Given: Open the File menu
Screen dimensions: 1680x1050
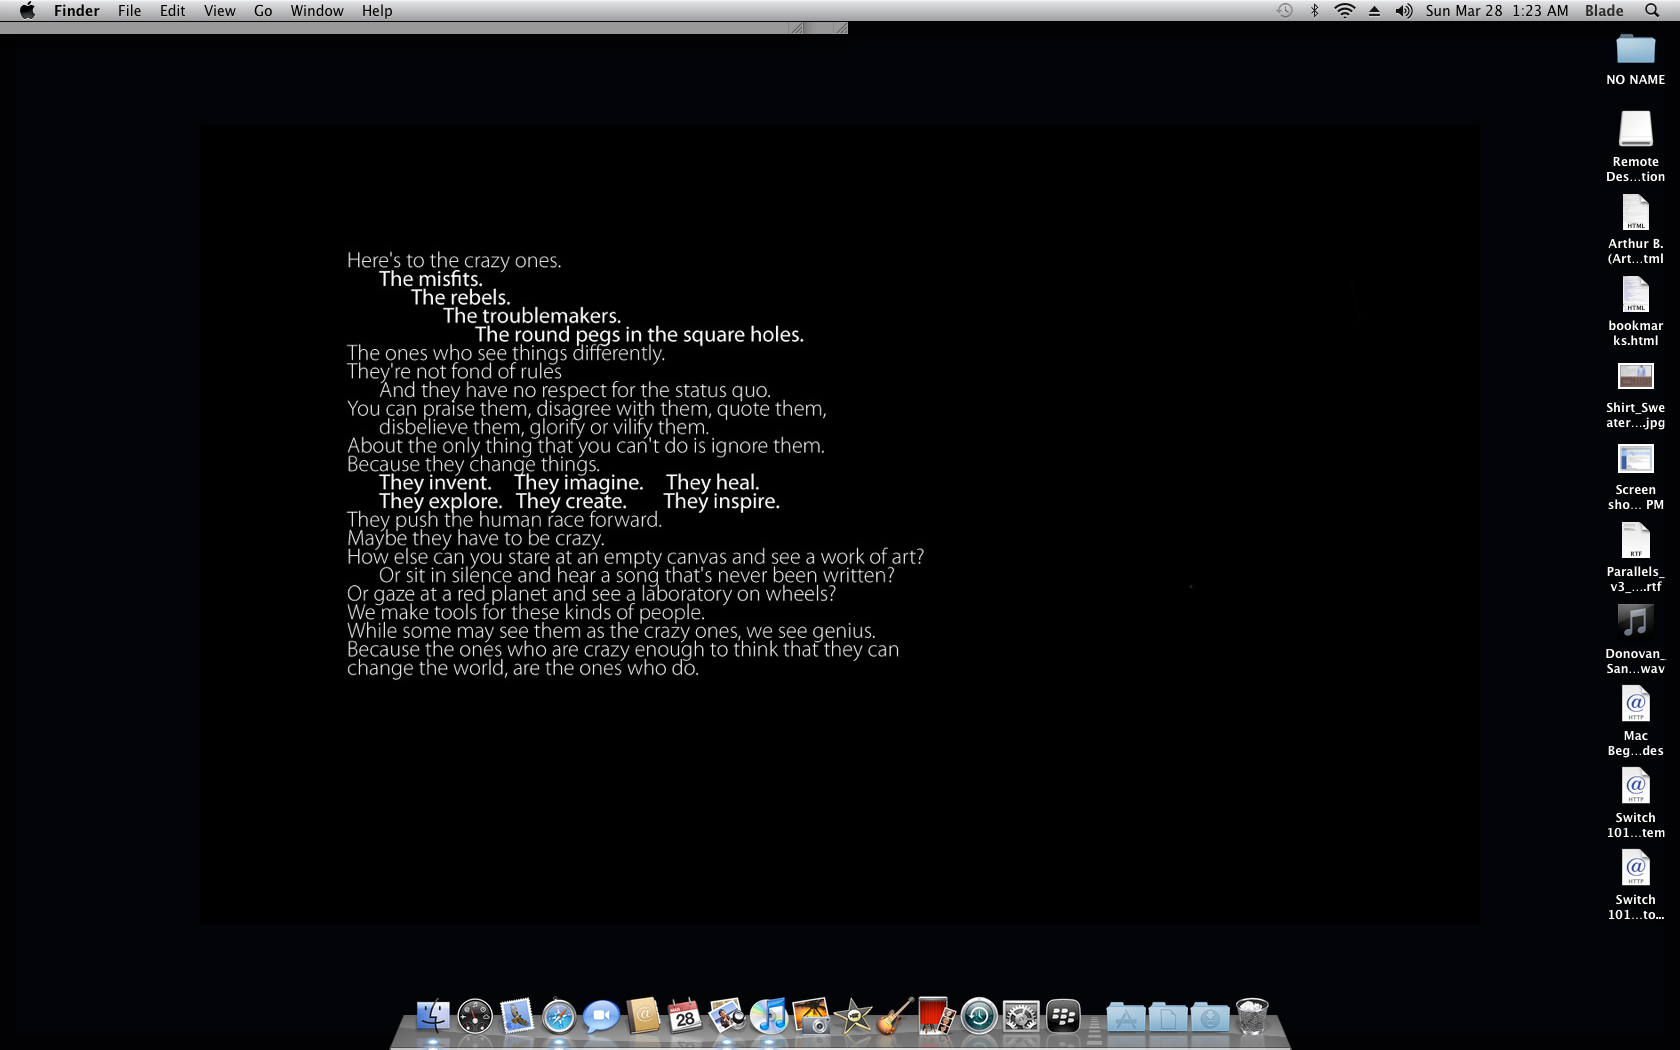Looking at the screenshot, I should click(x=129, y=11).
